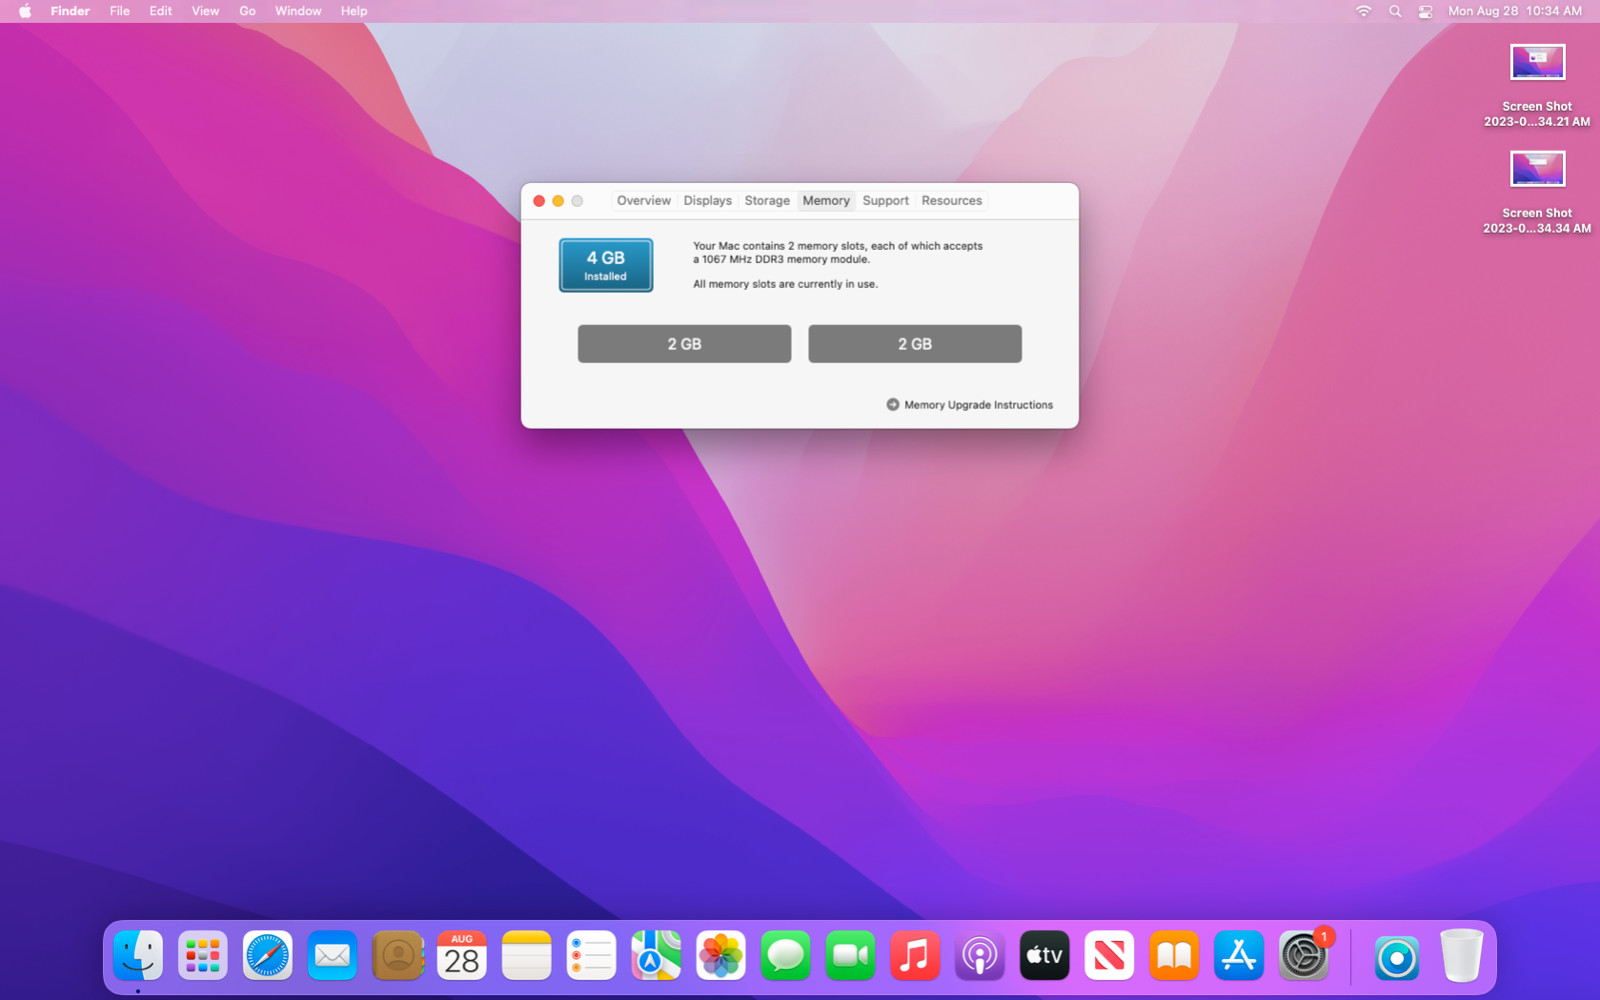Image resolution: width=1600 pixels, height=1000 pixels.
Task: Launch Messages from the Dock
Action: (786, 956)
